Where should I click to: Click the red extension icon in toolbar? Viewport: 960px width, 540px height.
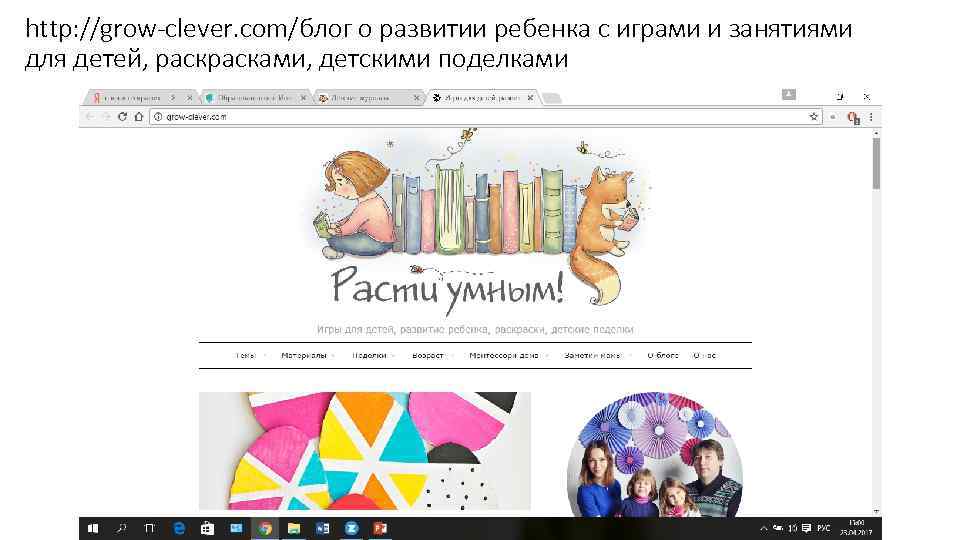[853, 117]
